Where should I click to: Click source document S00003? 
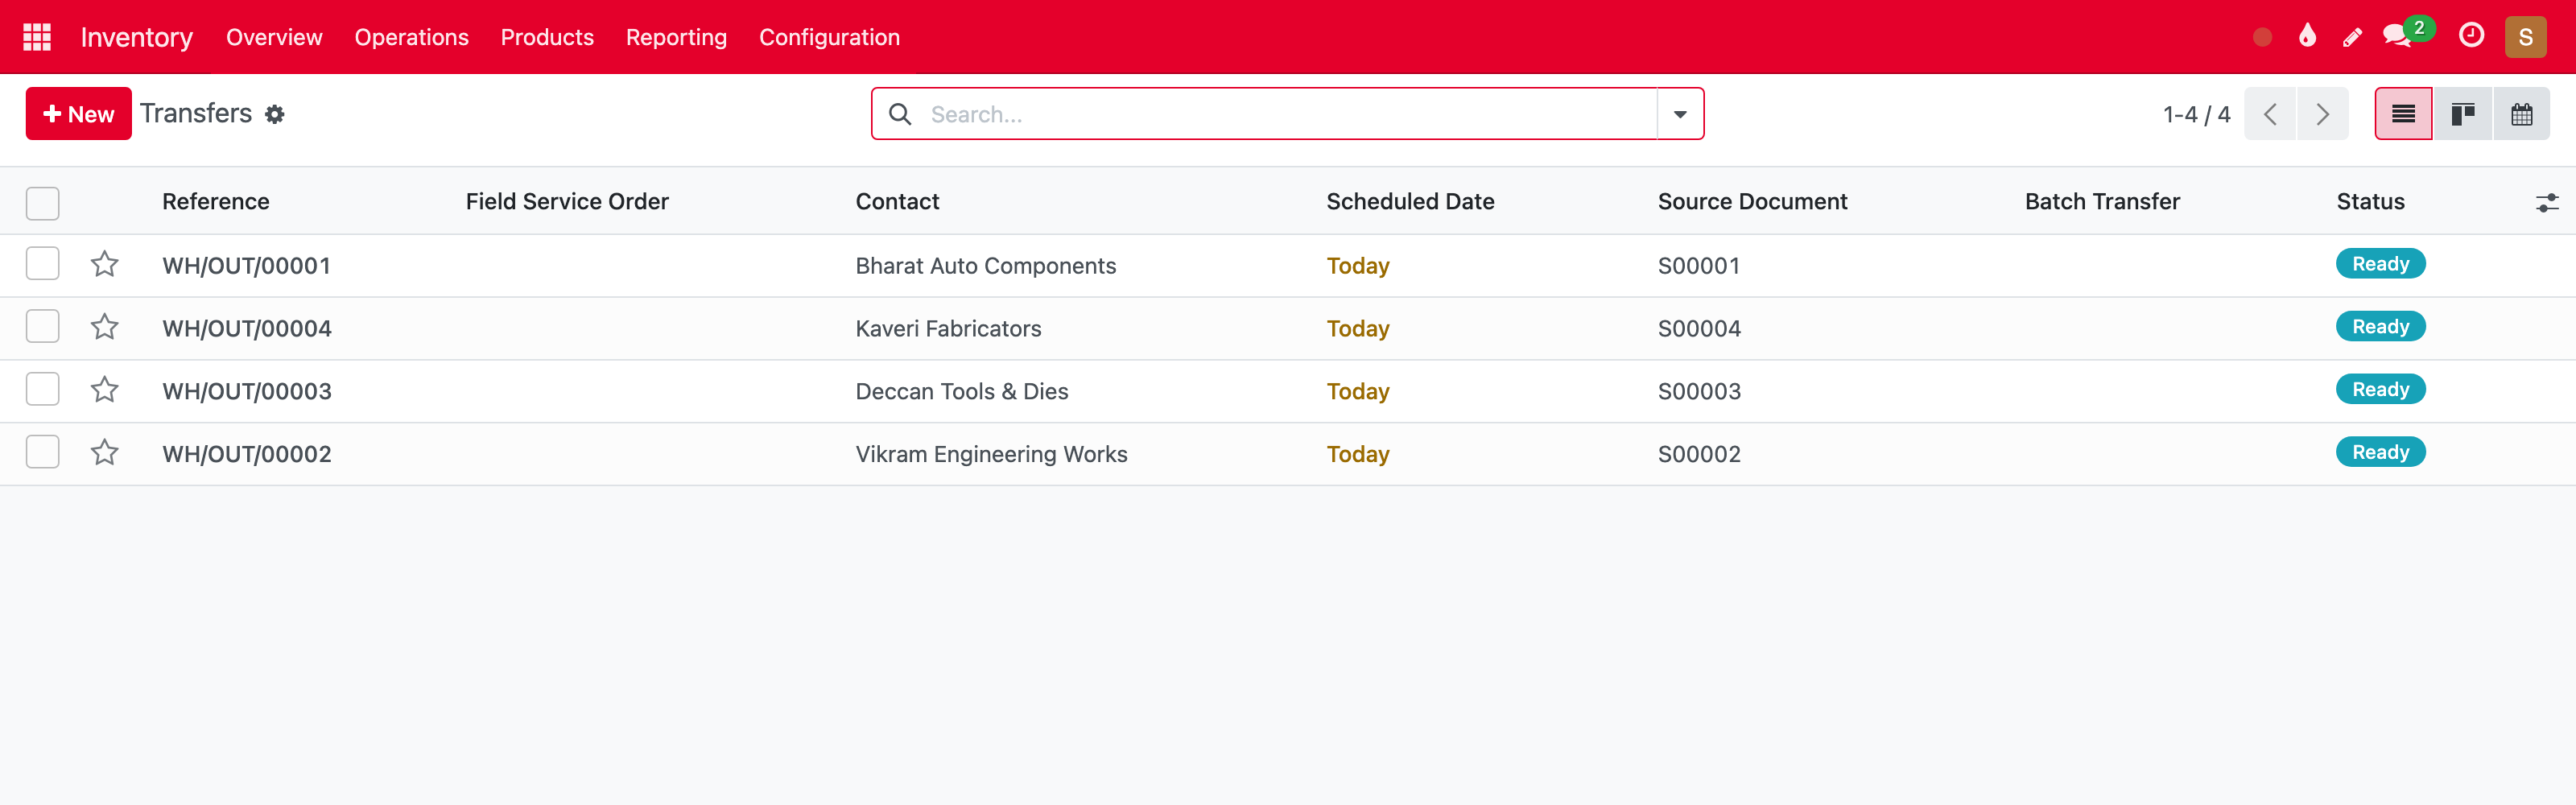(x=1699, y=391)
